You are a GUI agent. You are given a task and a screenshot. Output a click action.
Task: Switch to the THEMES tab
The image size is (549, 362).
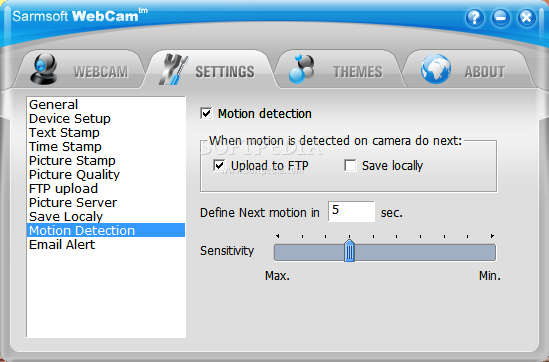(x=338, y=69)
